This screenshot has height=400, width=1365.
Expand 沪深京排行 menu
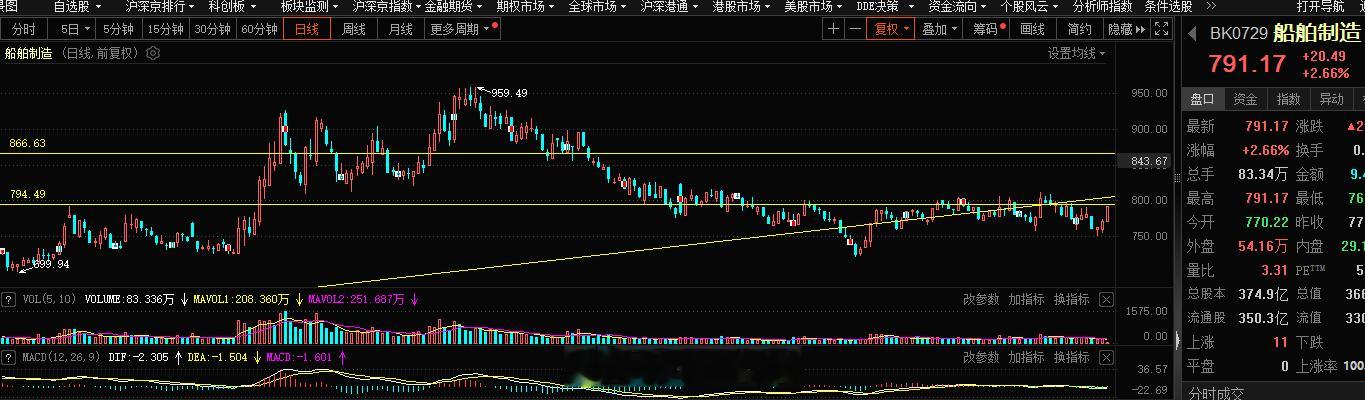(x=160, y=6)
